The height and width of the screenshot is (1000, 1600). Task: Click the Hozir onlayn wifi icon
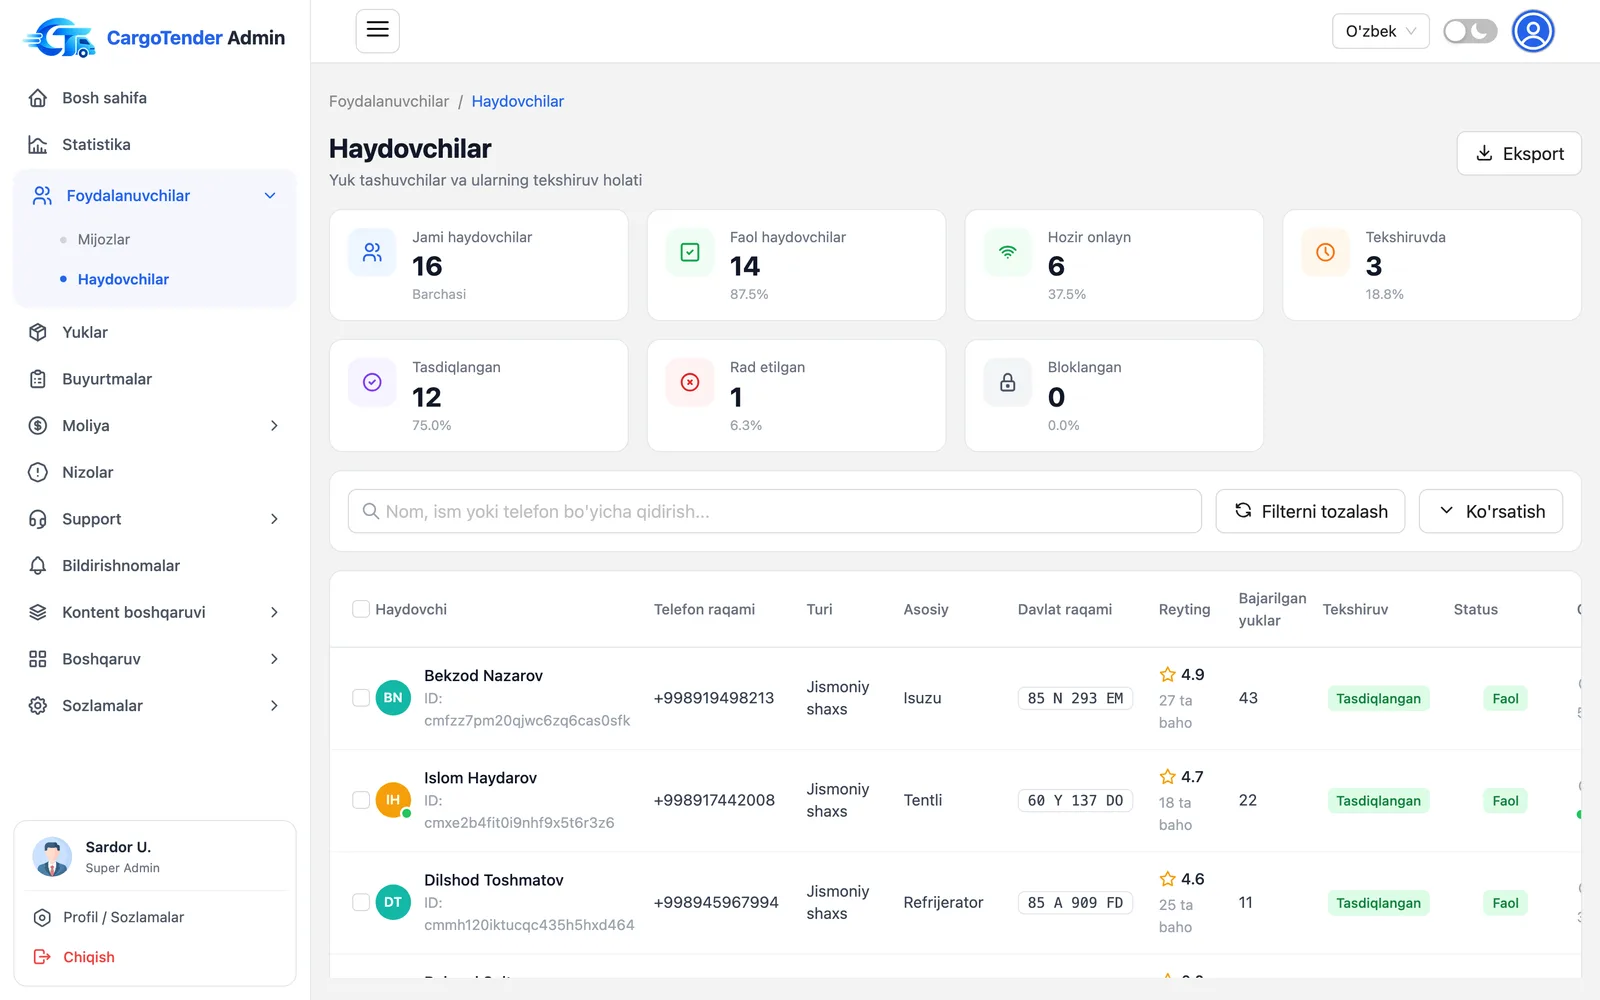pos(1008,253)
